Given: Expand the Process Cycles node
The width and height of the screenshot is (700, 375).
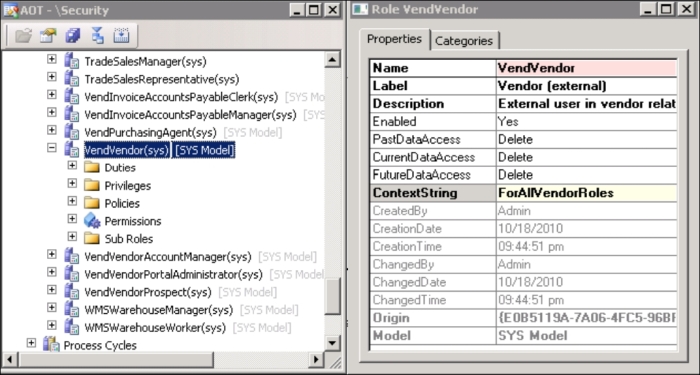Looking at the screenshot, I should 31,342.
